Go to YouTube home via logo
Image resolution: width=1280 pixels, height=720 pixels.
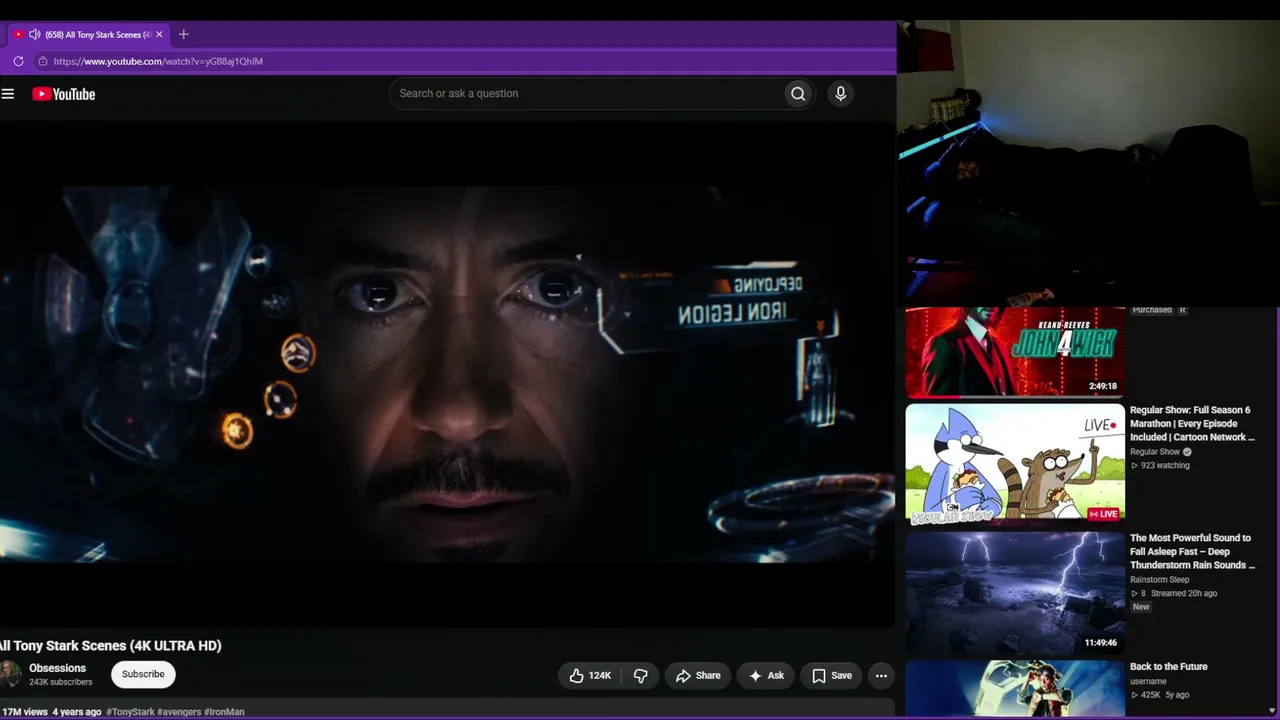[x=64, y=94]
